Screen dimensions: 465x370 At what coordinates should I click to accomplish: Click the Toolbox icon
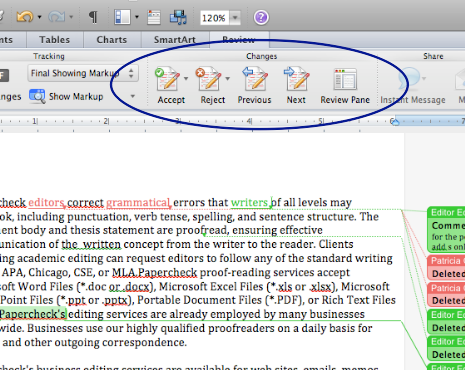pos(154,17)
